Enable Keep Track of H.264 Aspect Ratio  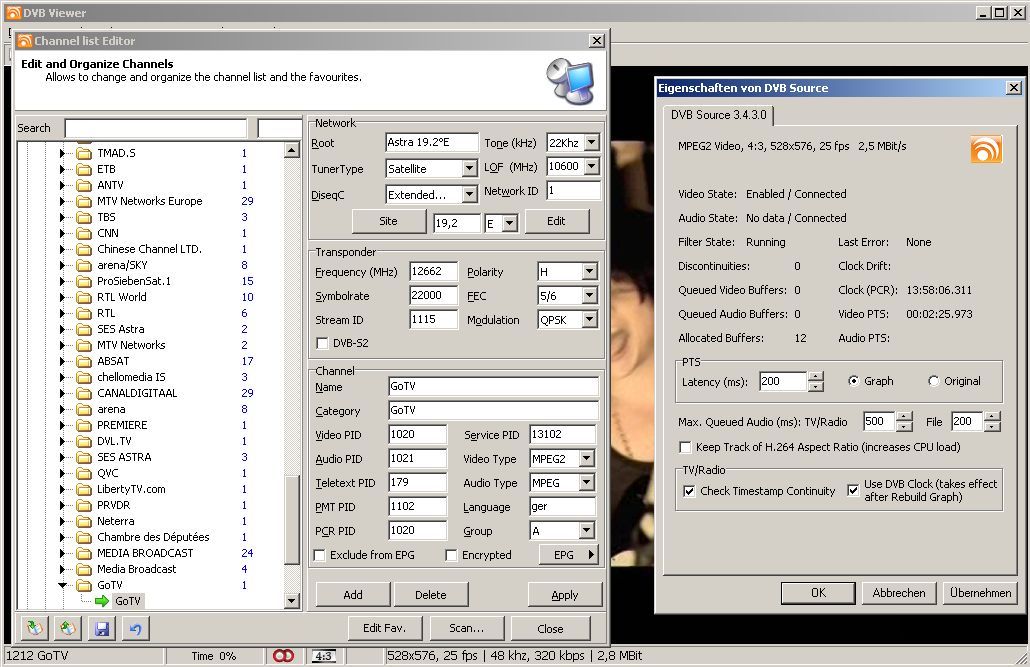(685, 448)
